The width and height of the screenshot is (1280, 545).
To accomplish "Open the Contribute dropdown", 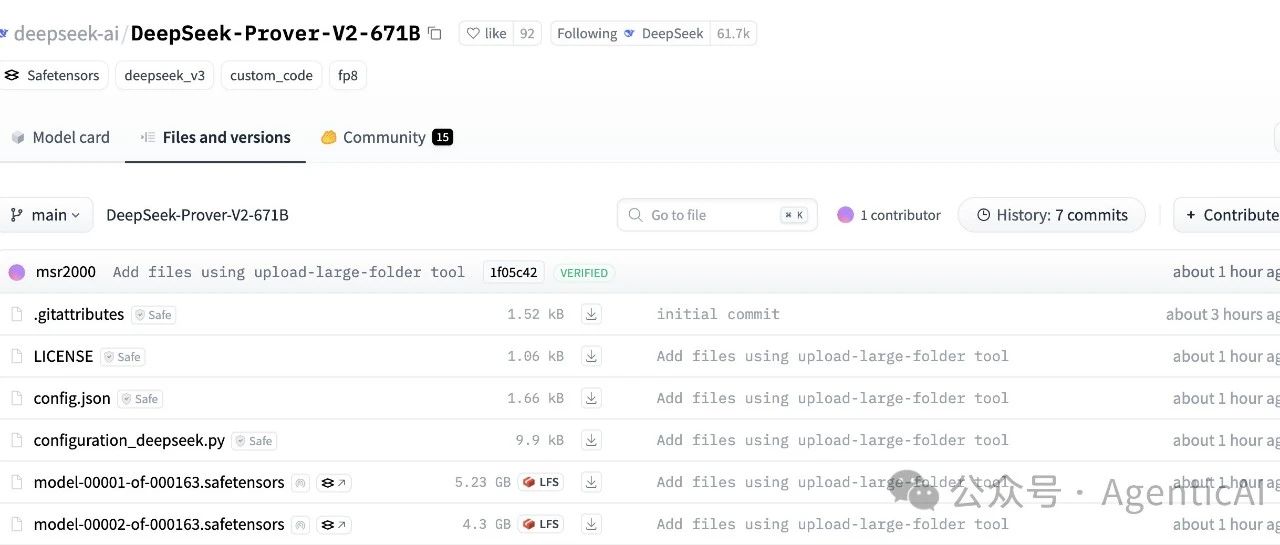I will click(x=1229, y=215).
